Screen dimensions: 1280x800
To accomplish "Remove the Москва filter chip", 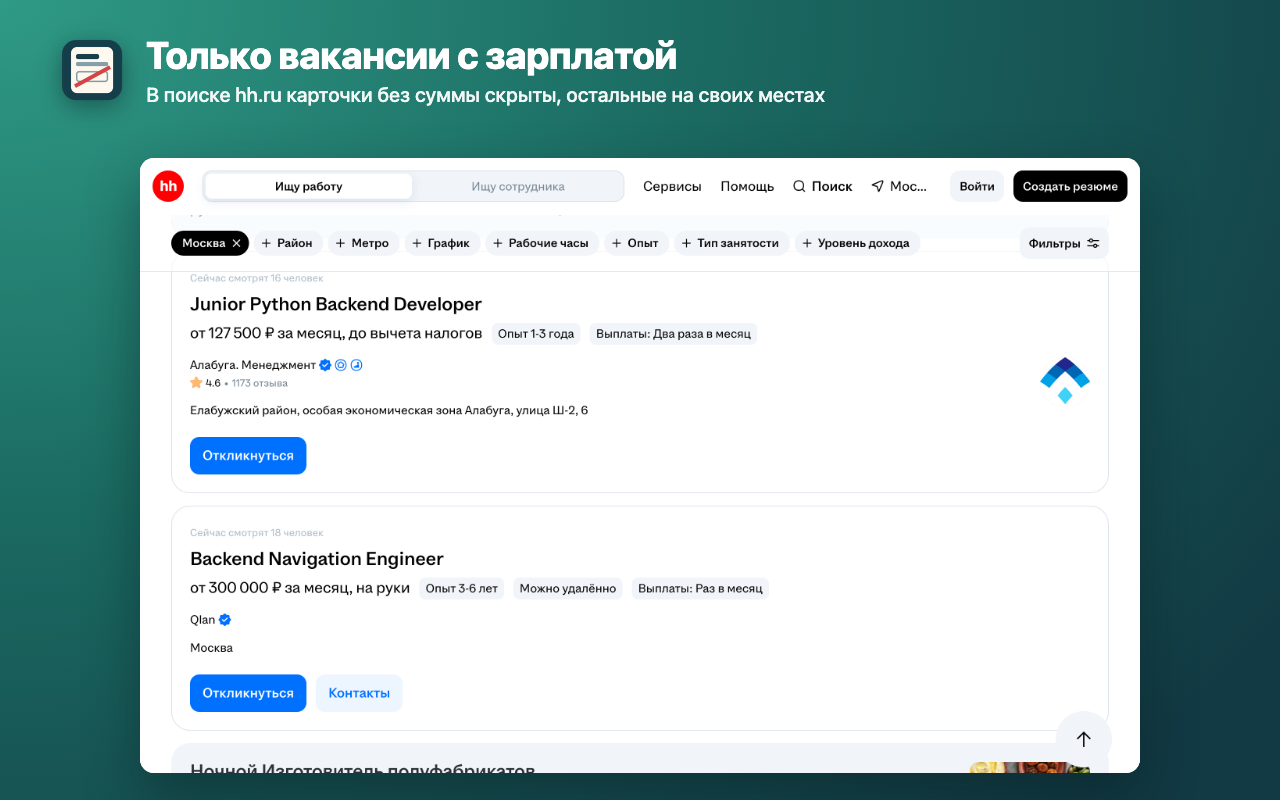I will [236, 243].
